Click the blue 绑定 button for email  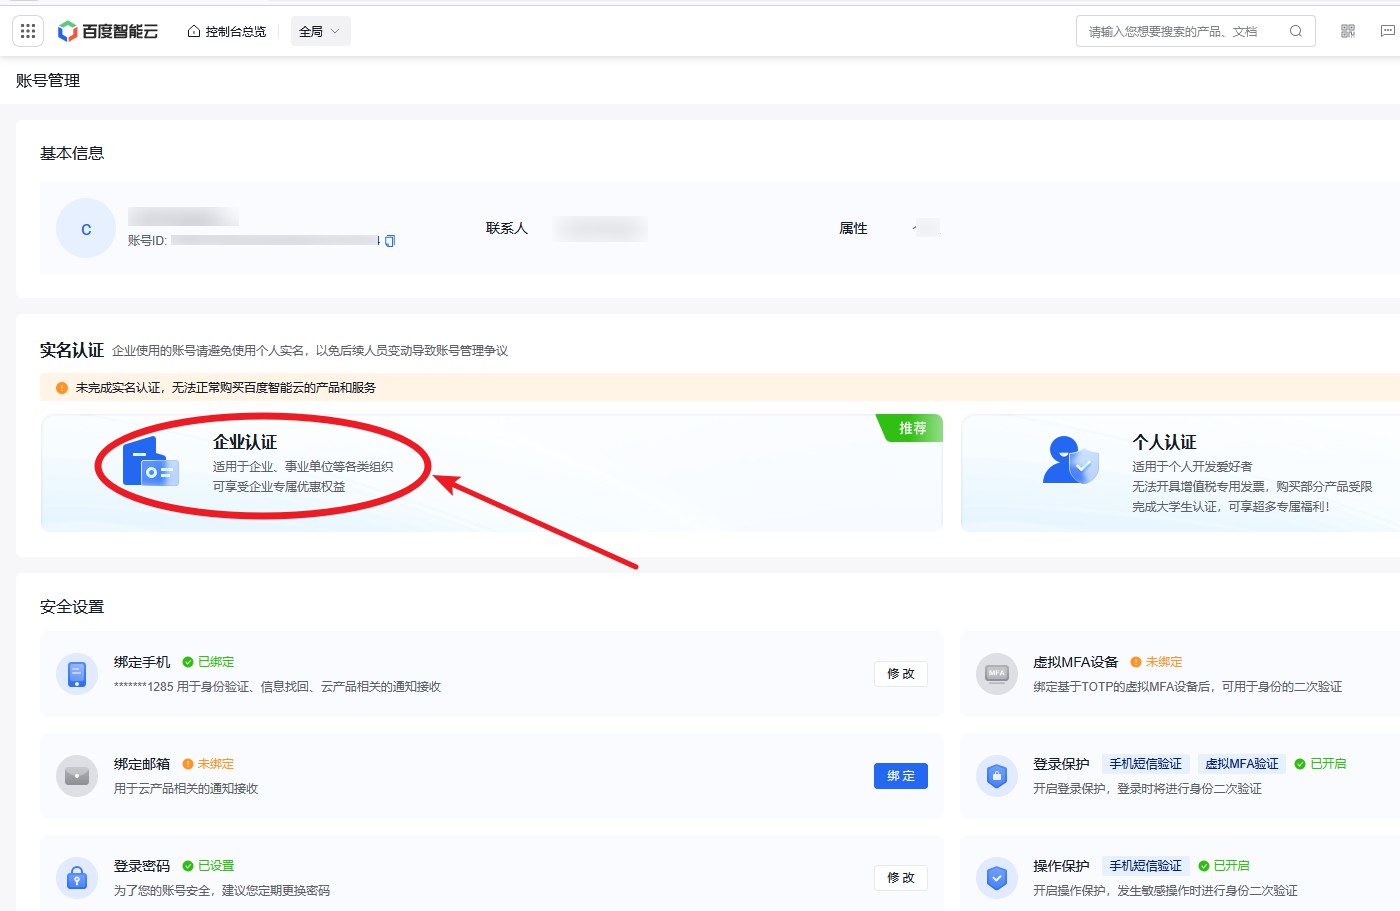(x=900, y=776)
